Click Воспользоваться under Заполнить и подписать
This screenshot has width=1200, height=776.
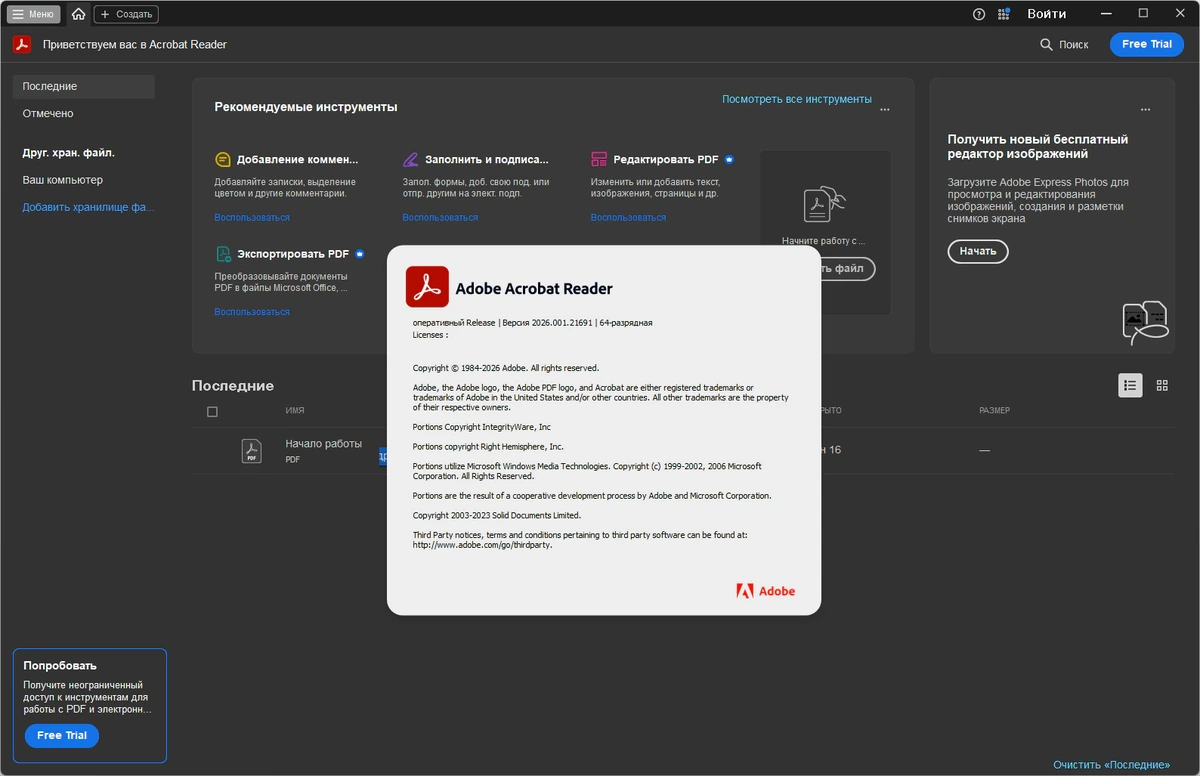(x=440, y=217)
